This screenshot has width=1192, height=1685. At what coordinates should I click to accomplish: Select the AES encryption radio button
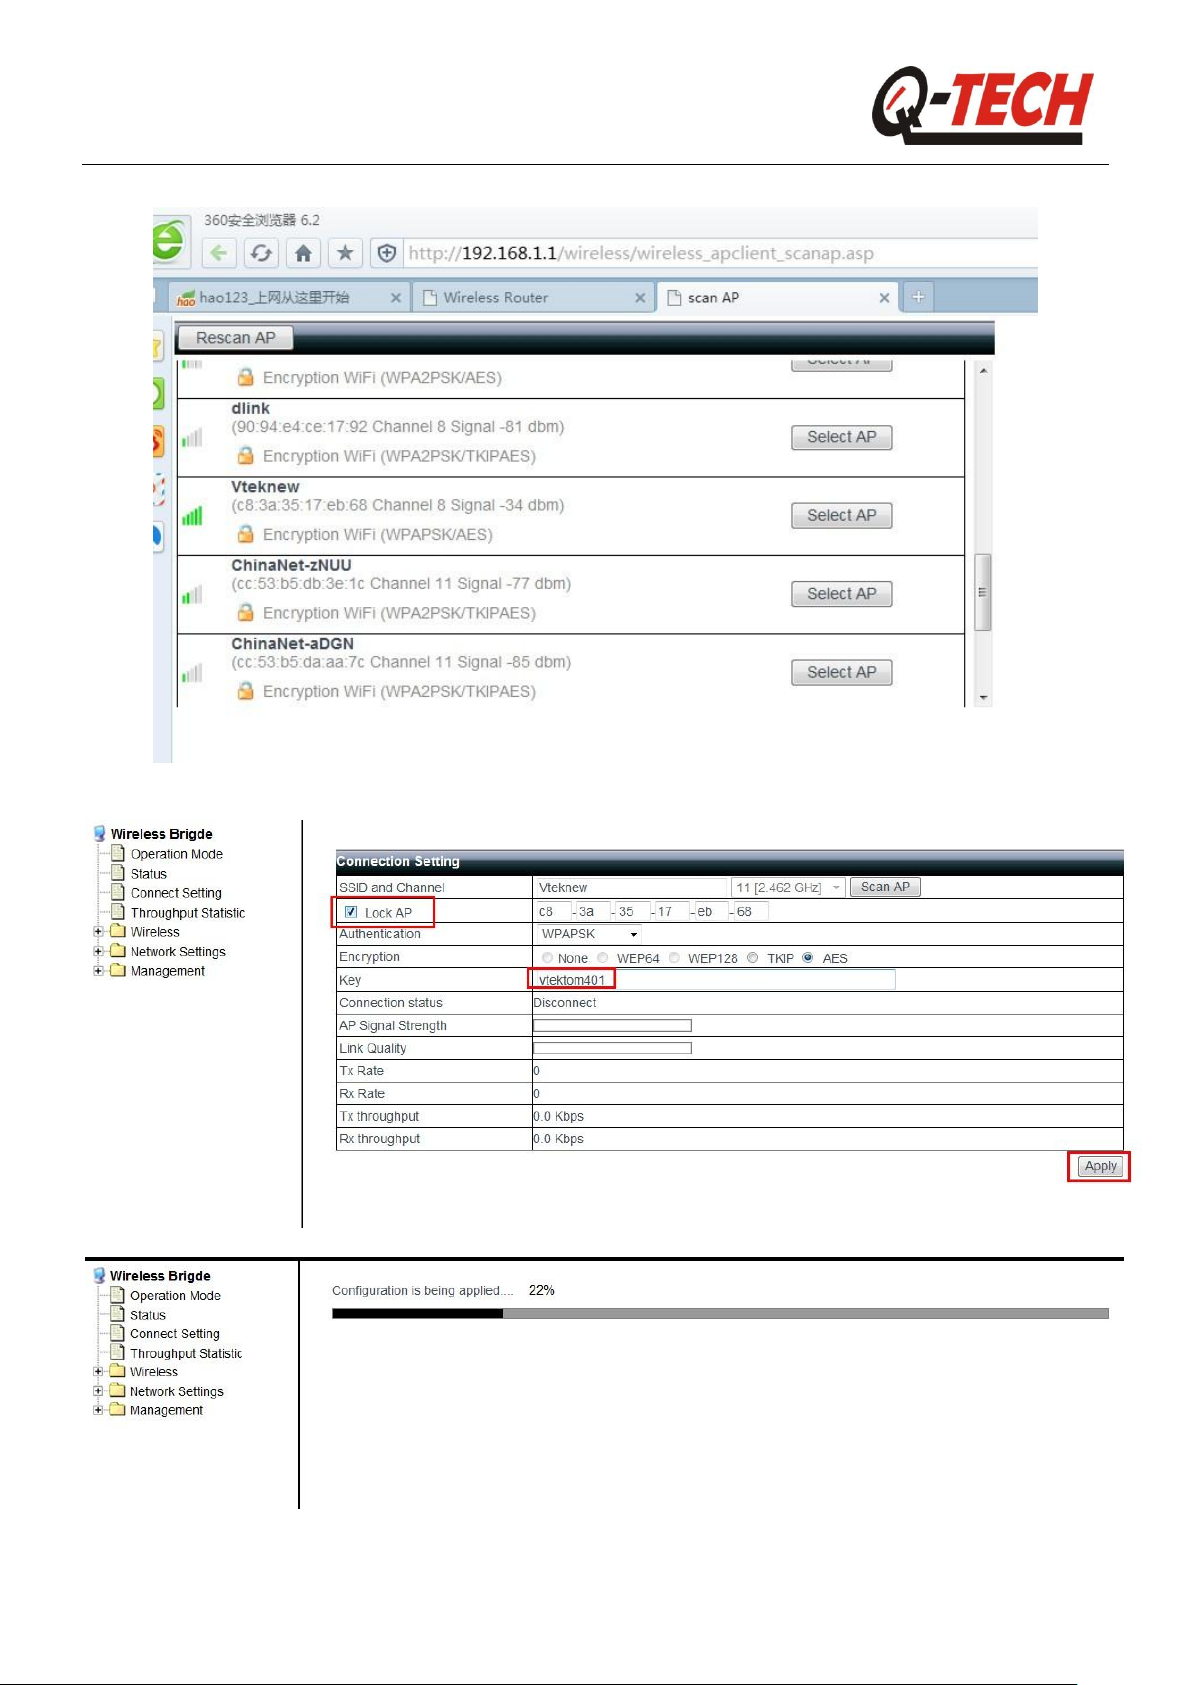(808, 958)
